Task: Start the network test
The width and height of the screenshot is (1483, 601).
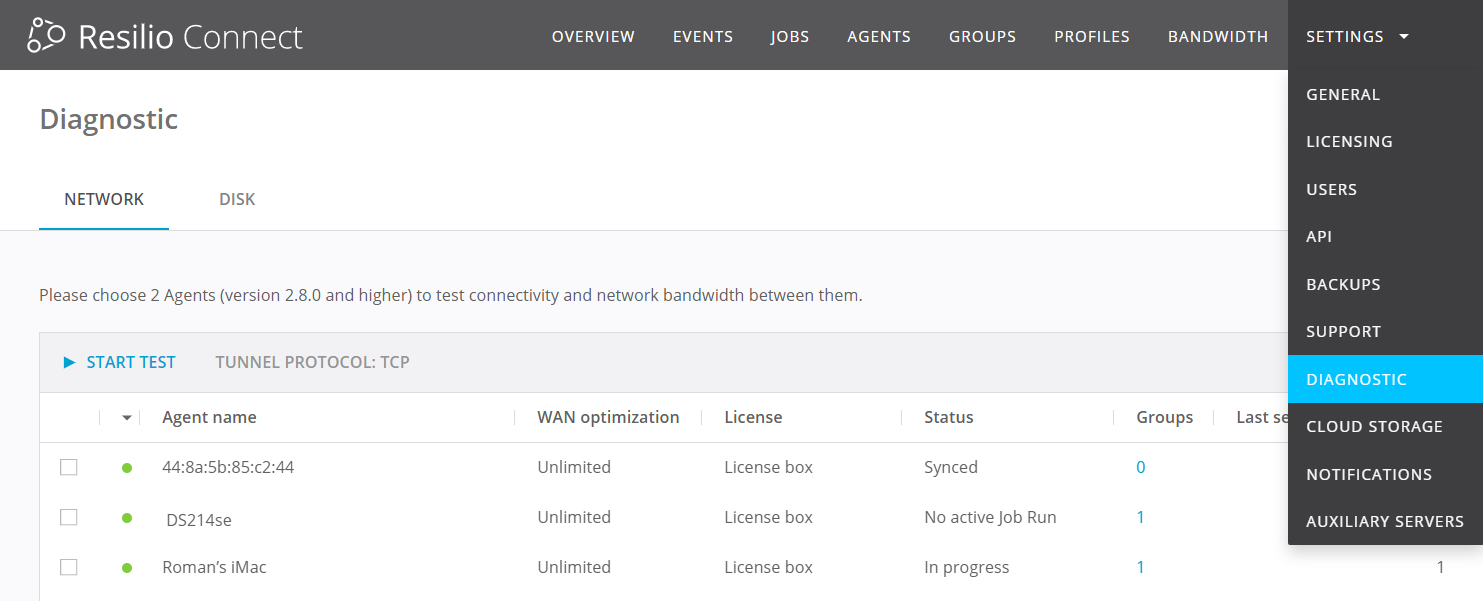Action: coord(130,362)
